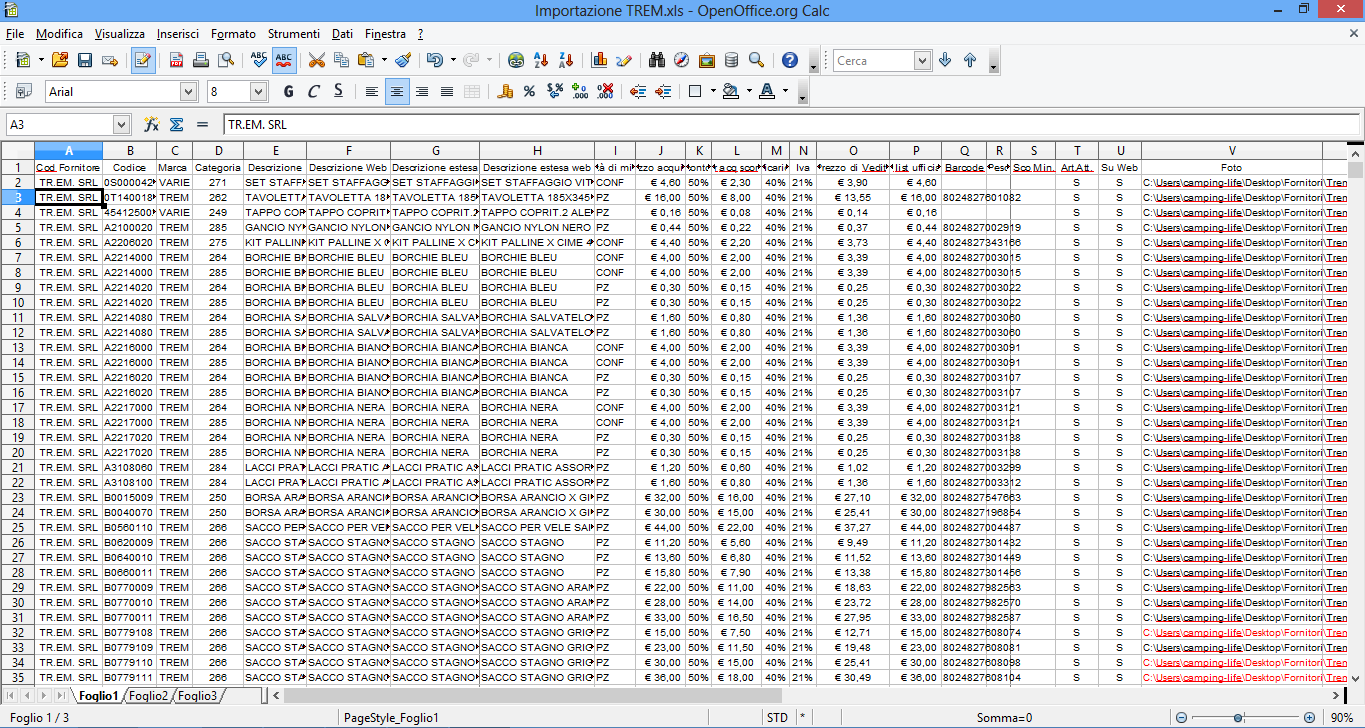Viewport: 1365px width, 728px height.
Task: Click the Find & Replace binoculars icon
Action: [657, 60]
